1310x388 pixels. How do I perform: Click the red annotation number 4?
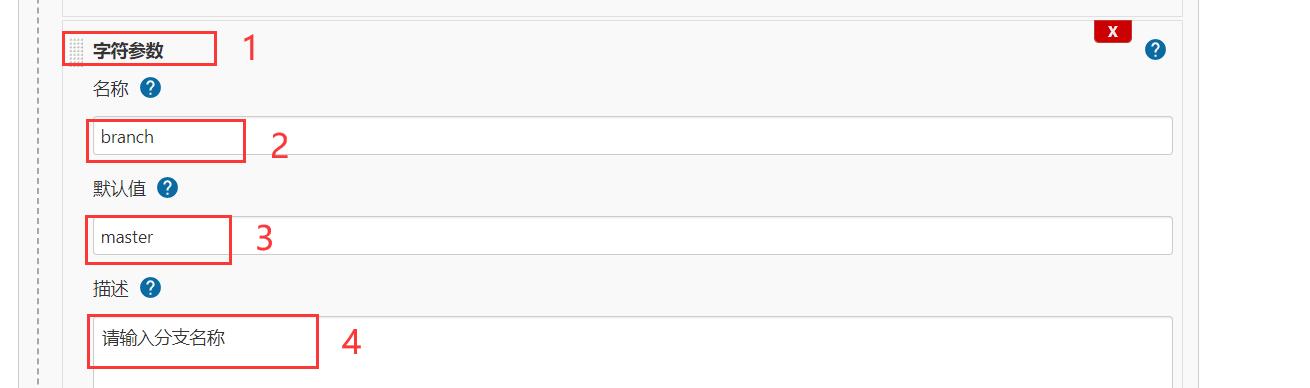[x=350, y=343]
